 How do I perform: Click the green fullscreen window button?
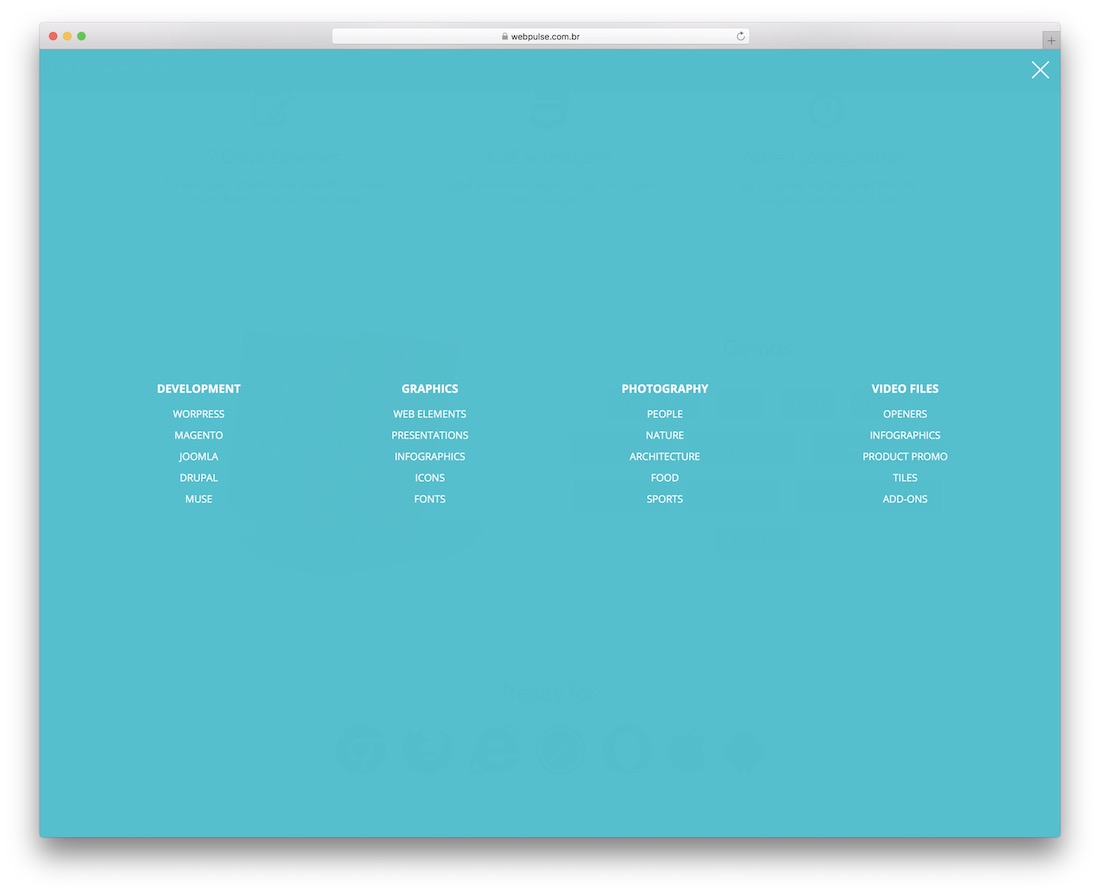[81, 36]
